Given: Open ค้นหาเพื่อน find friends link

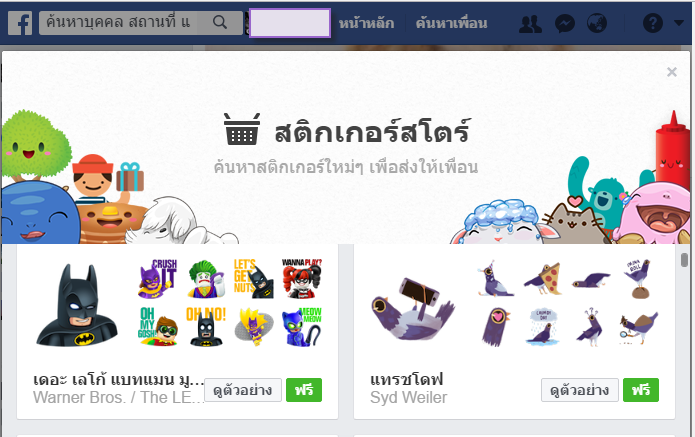Looking at the screenshot, I should (x=451, y=23).
